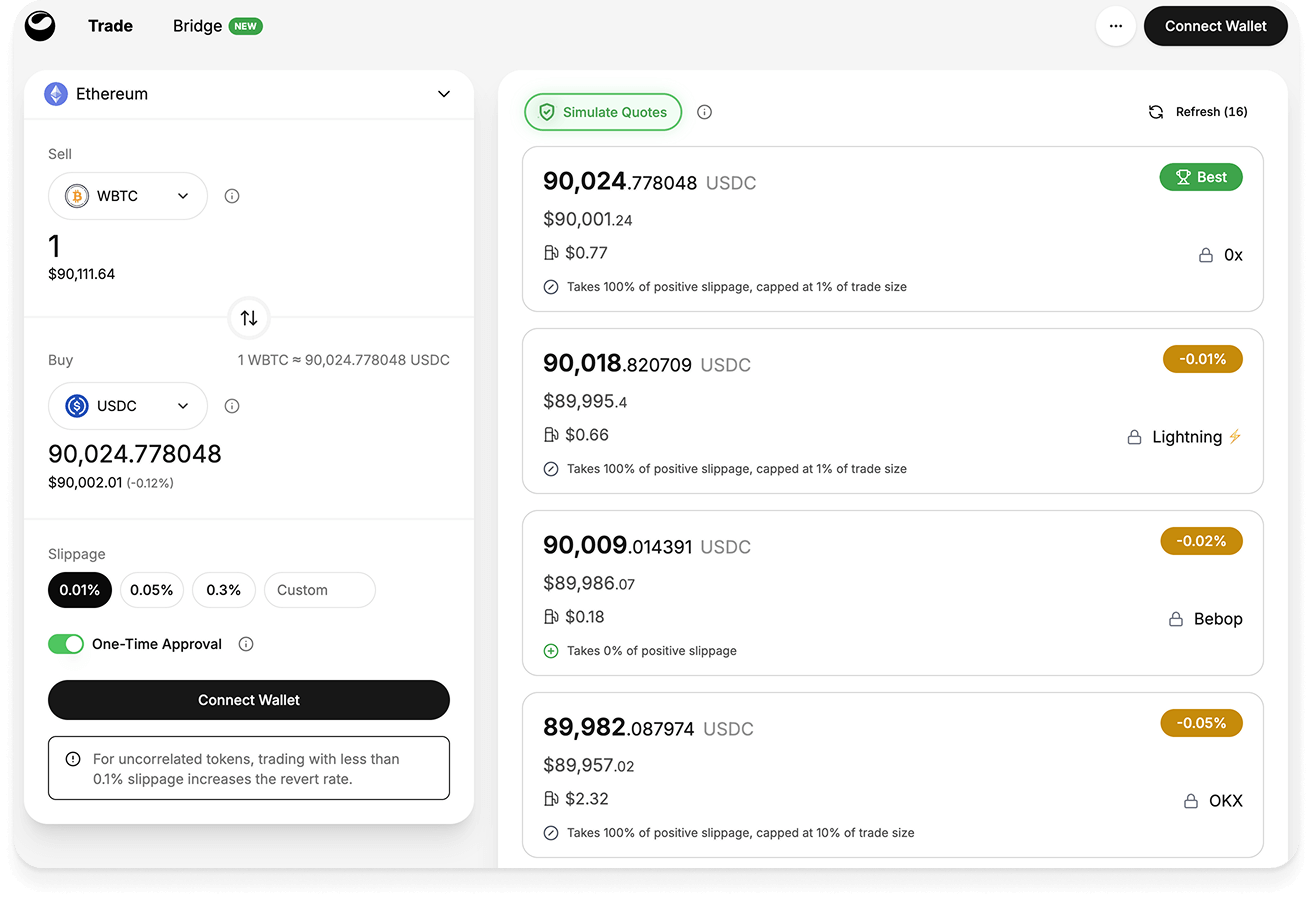Open the USDC buy token selector

128,406
